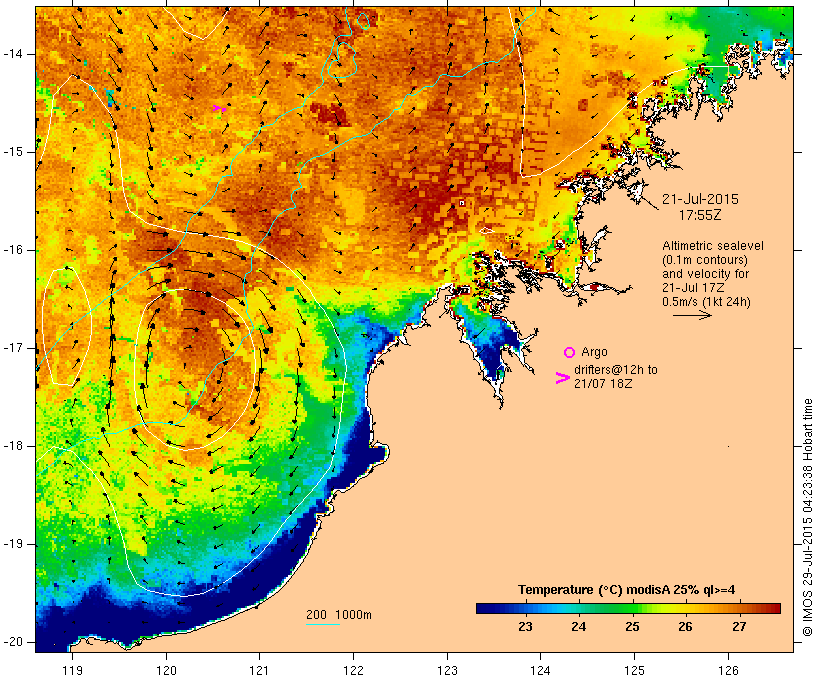Click the '26' color bar tick label
Image resolution: width=820 pixels, height=680 pixels.
tap(685, 627)
